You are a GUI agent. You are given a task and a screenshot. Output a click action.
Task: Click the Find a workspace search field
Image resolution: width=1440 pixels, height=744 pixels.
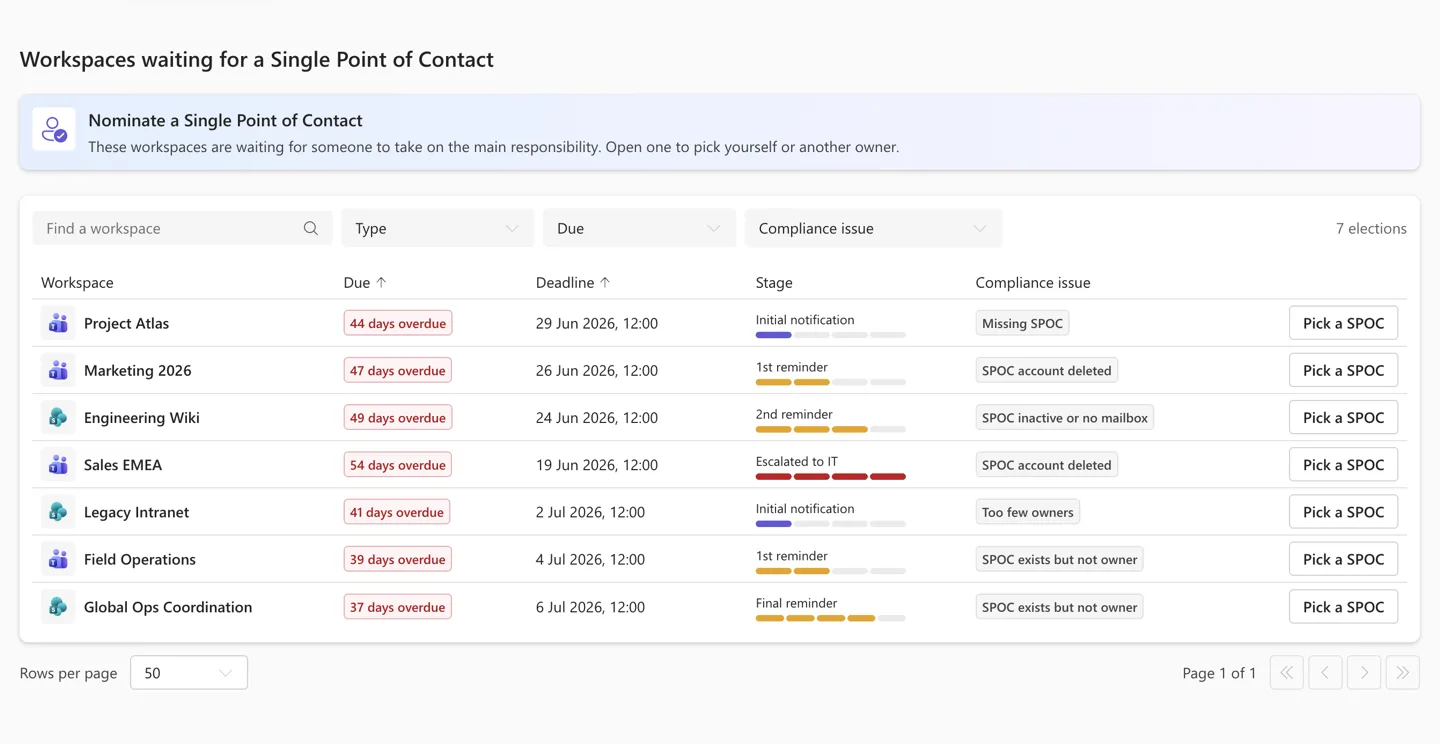click(x=182, y=228)
